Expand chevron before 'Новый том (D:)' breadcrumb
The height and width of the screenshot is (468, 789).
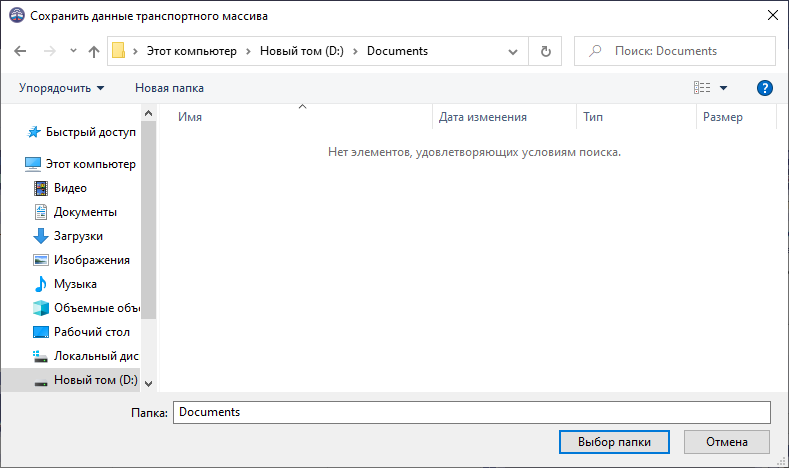tap(248, 51)
